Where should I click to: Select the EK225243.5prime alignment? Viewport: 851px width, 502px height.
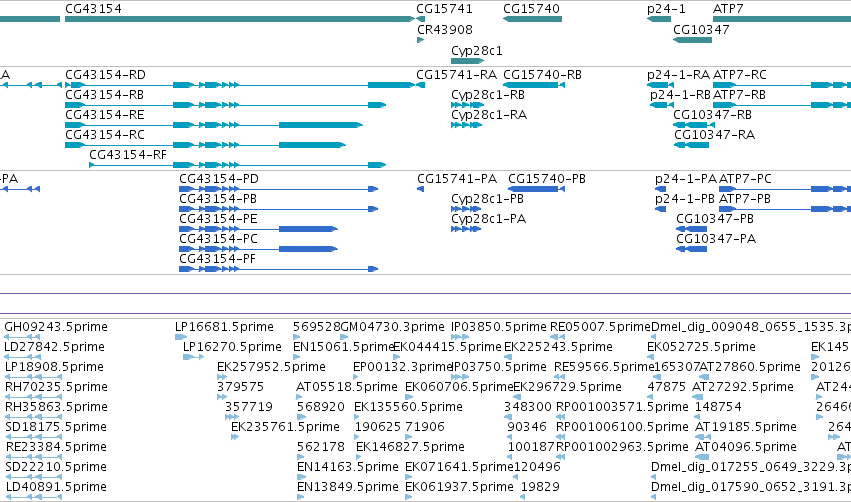click(508, 357)
